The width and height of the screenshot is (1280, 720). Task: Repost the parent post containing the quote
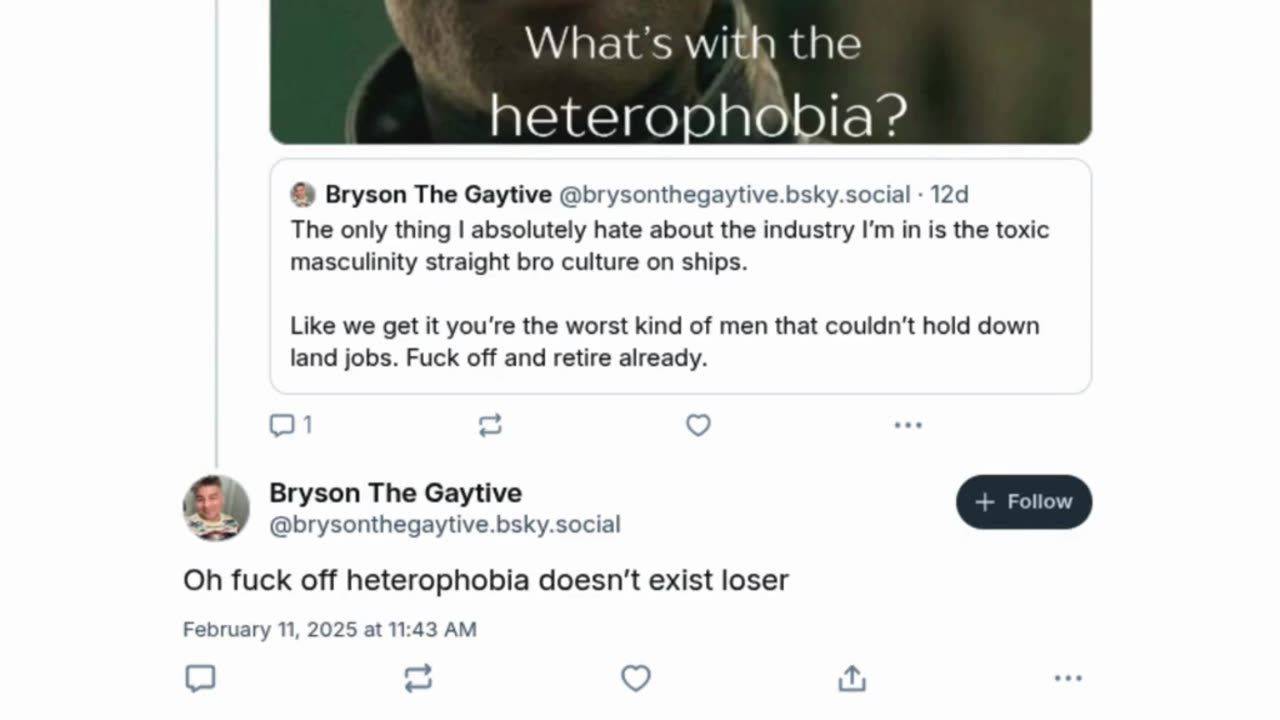pos(490,426)
